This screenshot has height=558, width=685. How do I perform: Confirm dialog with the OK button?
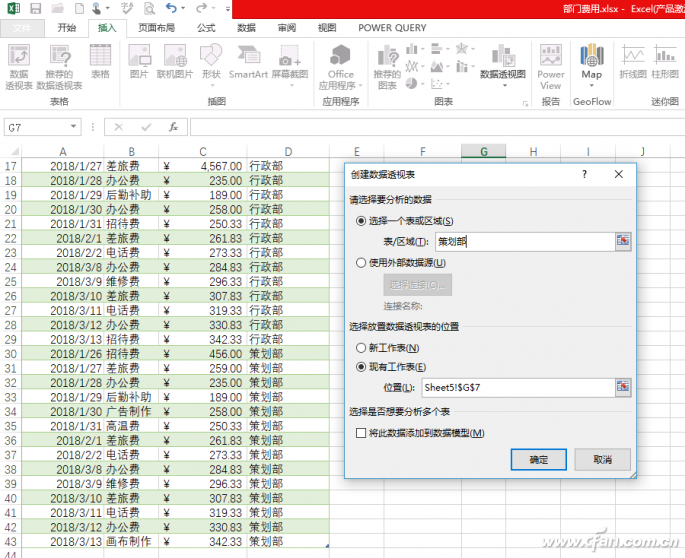[x=538, y=459]
